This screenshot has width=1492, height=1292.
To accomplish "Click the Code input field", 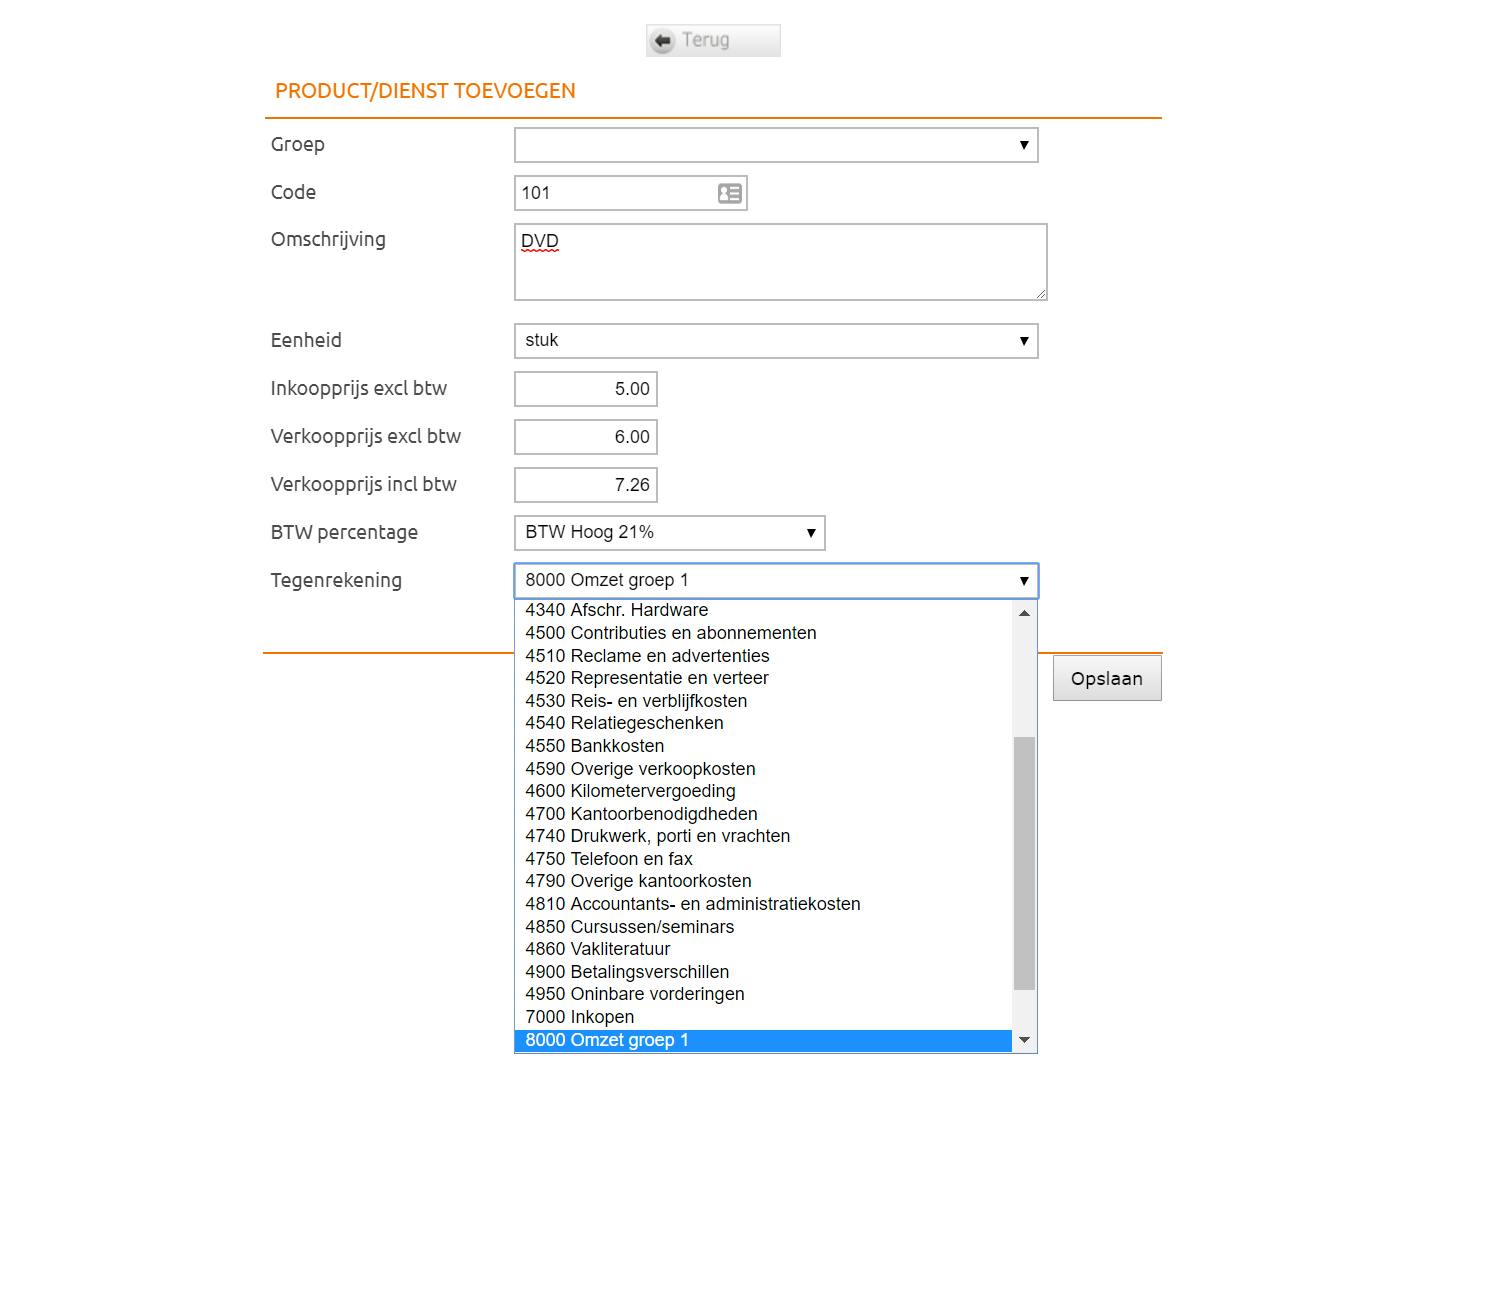I will click(630, 193).
